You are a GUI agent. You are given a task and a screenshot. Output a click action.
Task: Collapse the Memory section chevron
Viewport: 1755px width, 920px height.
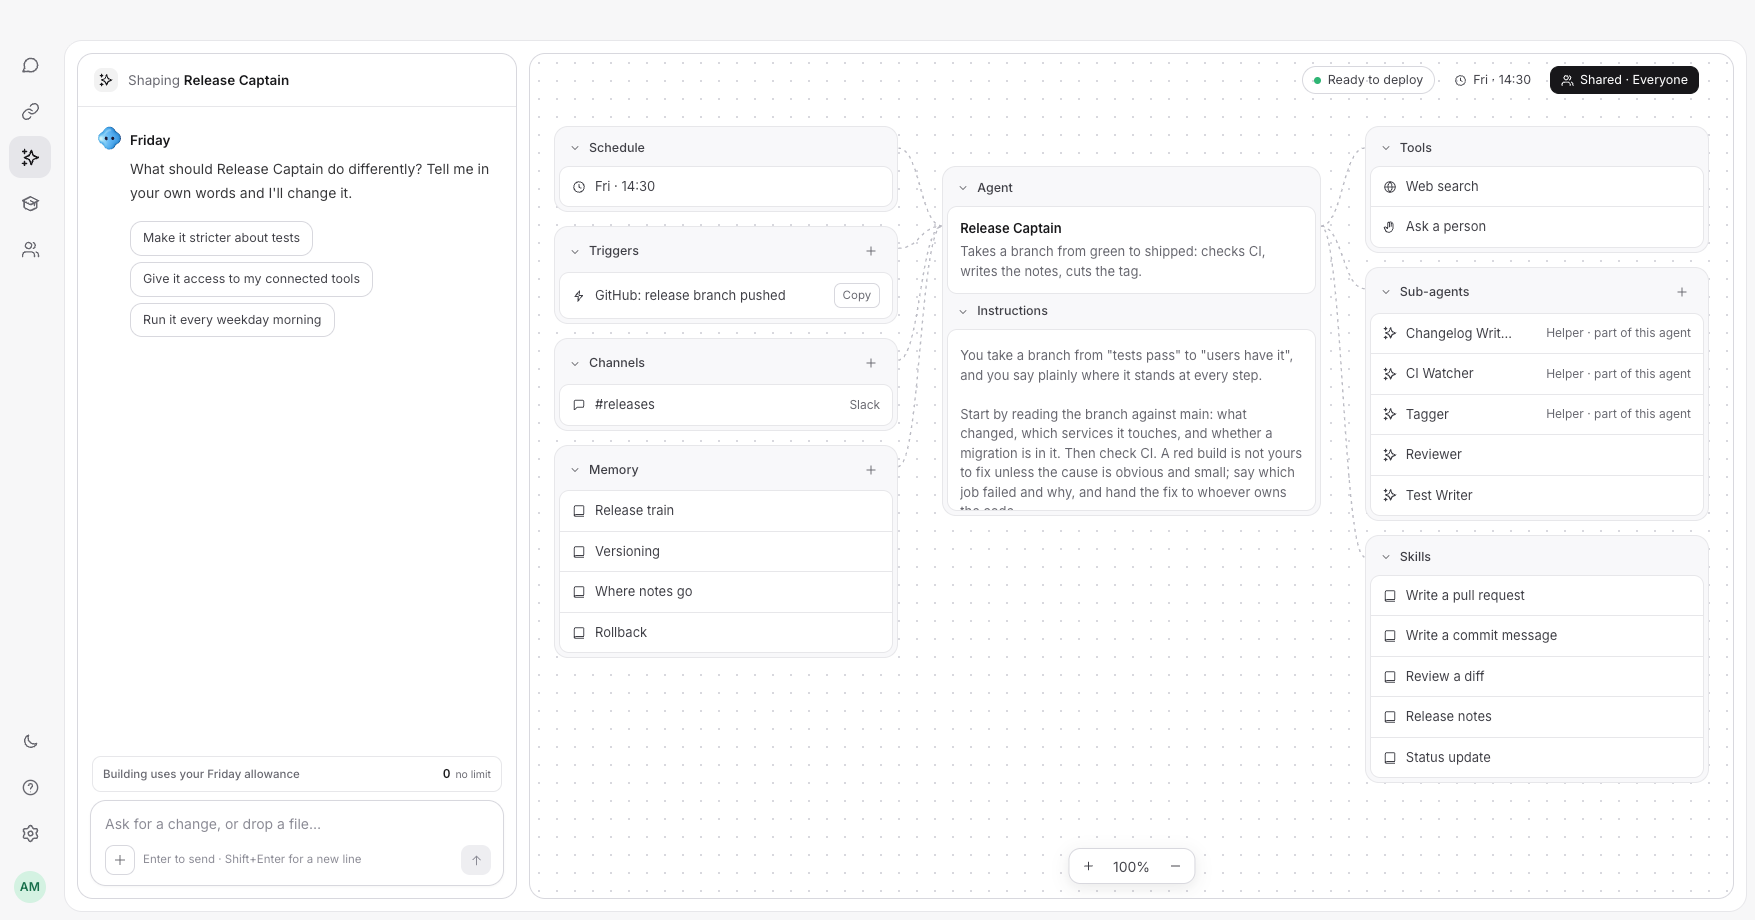[x=575, y=470]
